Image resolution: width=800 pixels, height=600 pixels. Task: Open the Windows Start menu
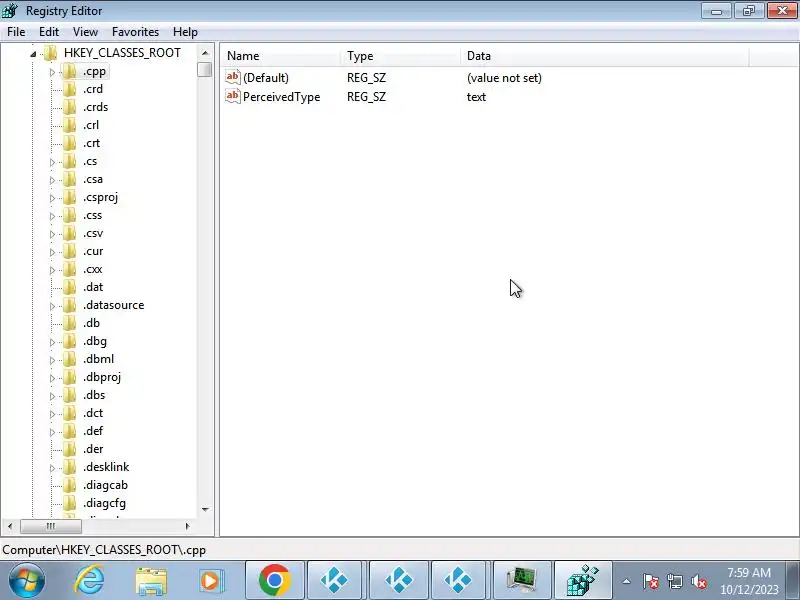click(26, 580)
